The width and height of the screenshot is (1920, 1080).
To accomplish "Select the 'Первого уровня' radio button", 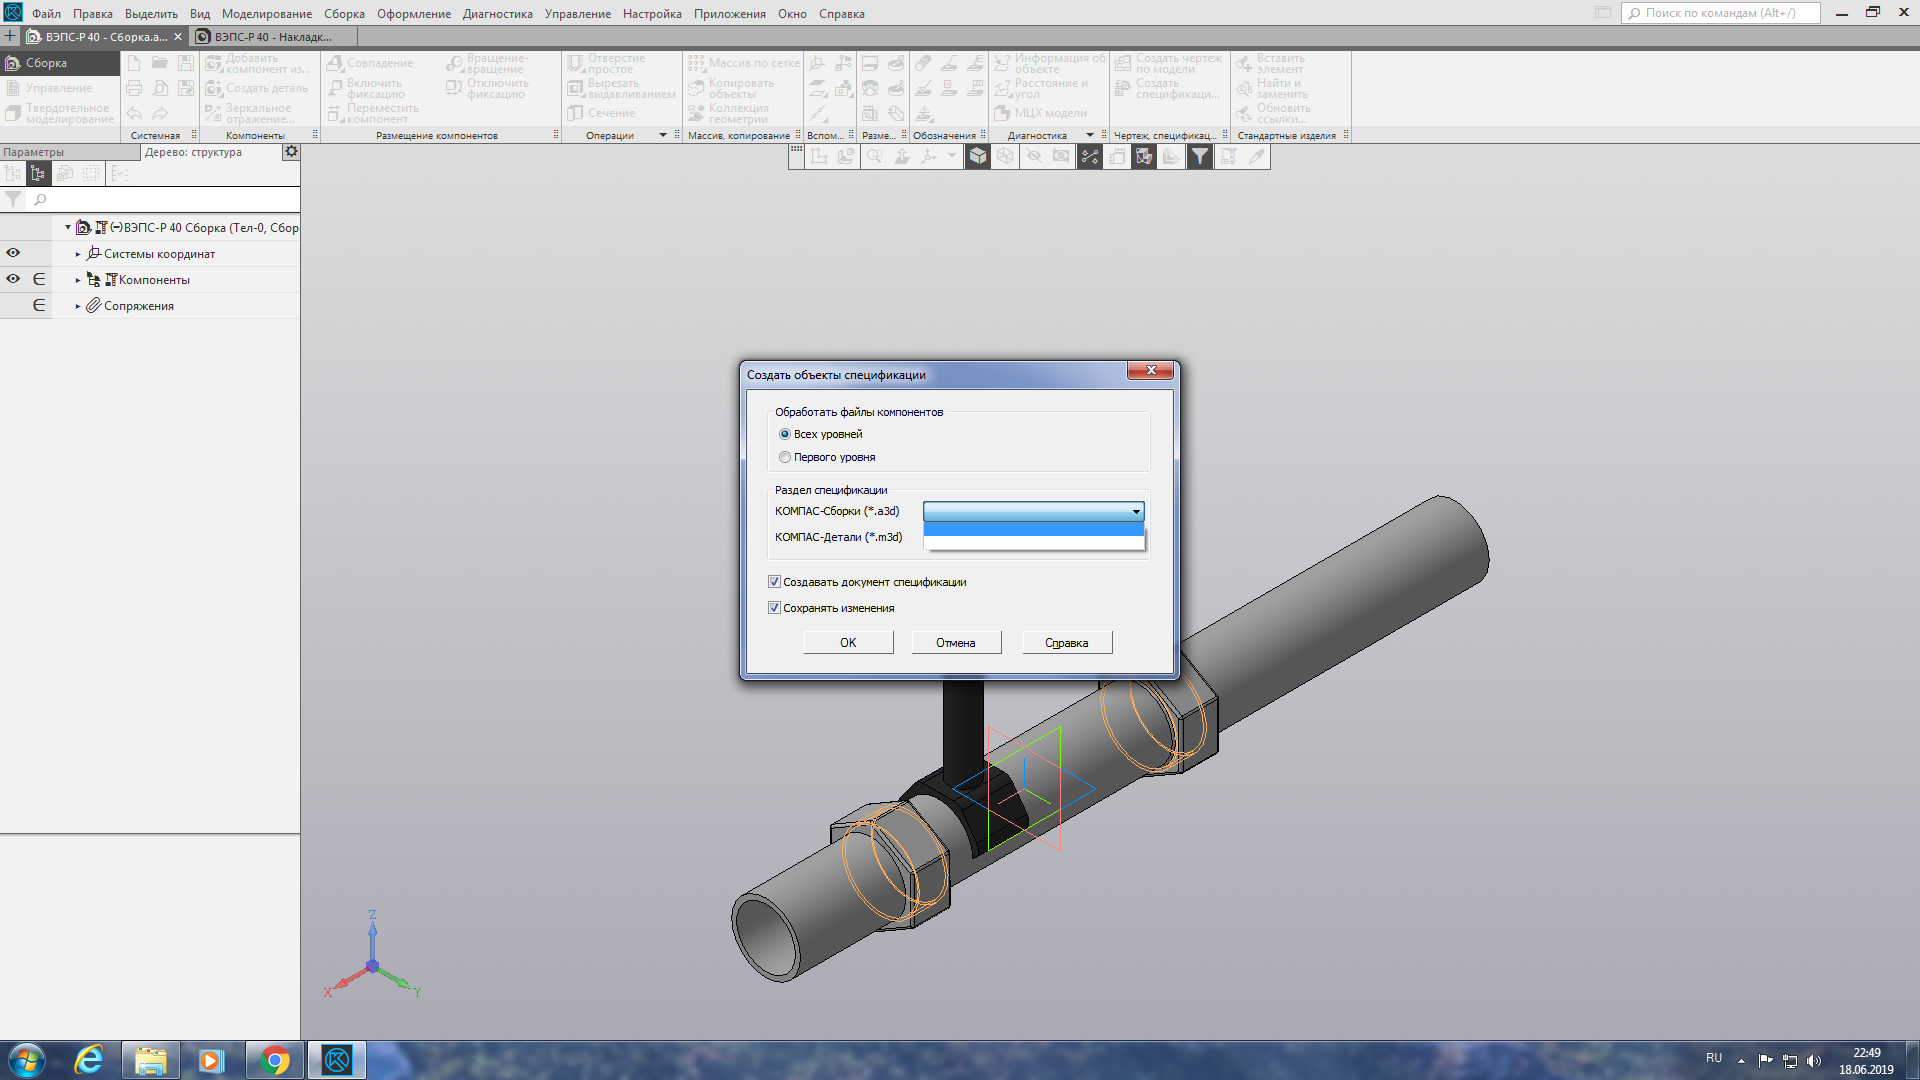I will coord(785,457).
